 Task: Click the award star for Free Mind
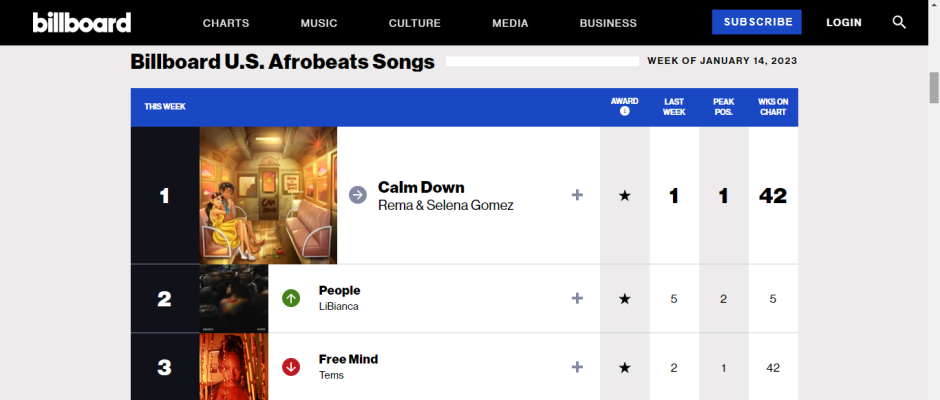coord(625,367)
